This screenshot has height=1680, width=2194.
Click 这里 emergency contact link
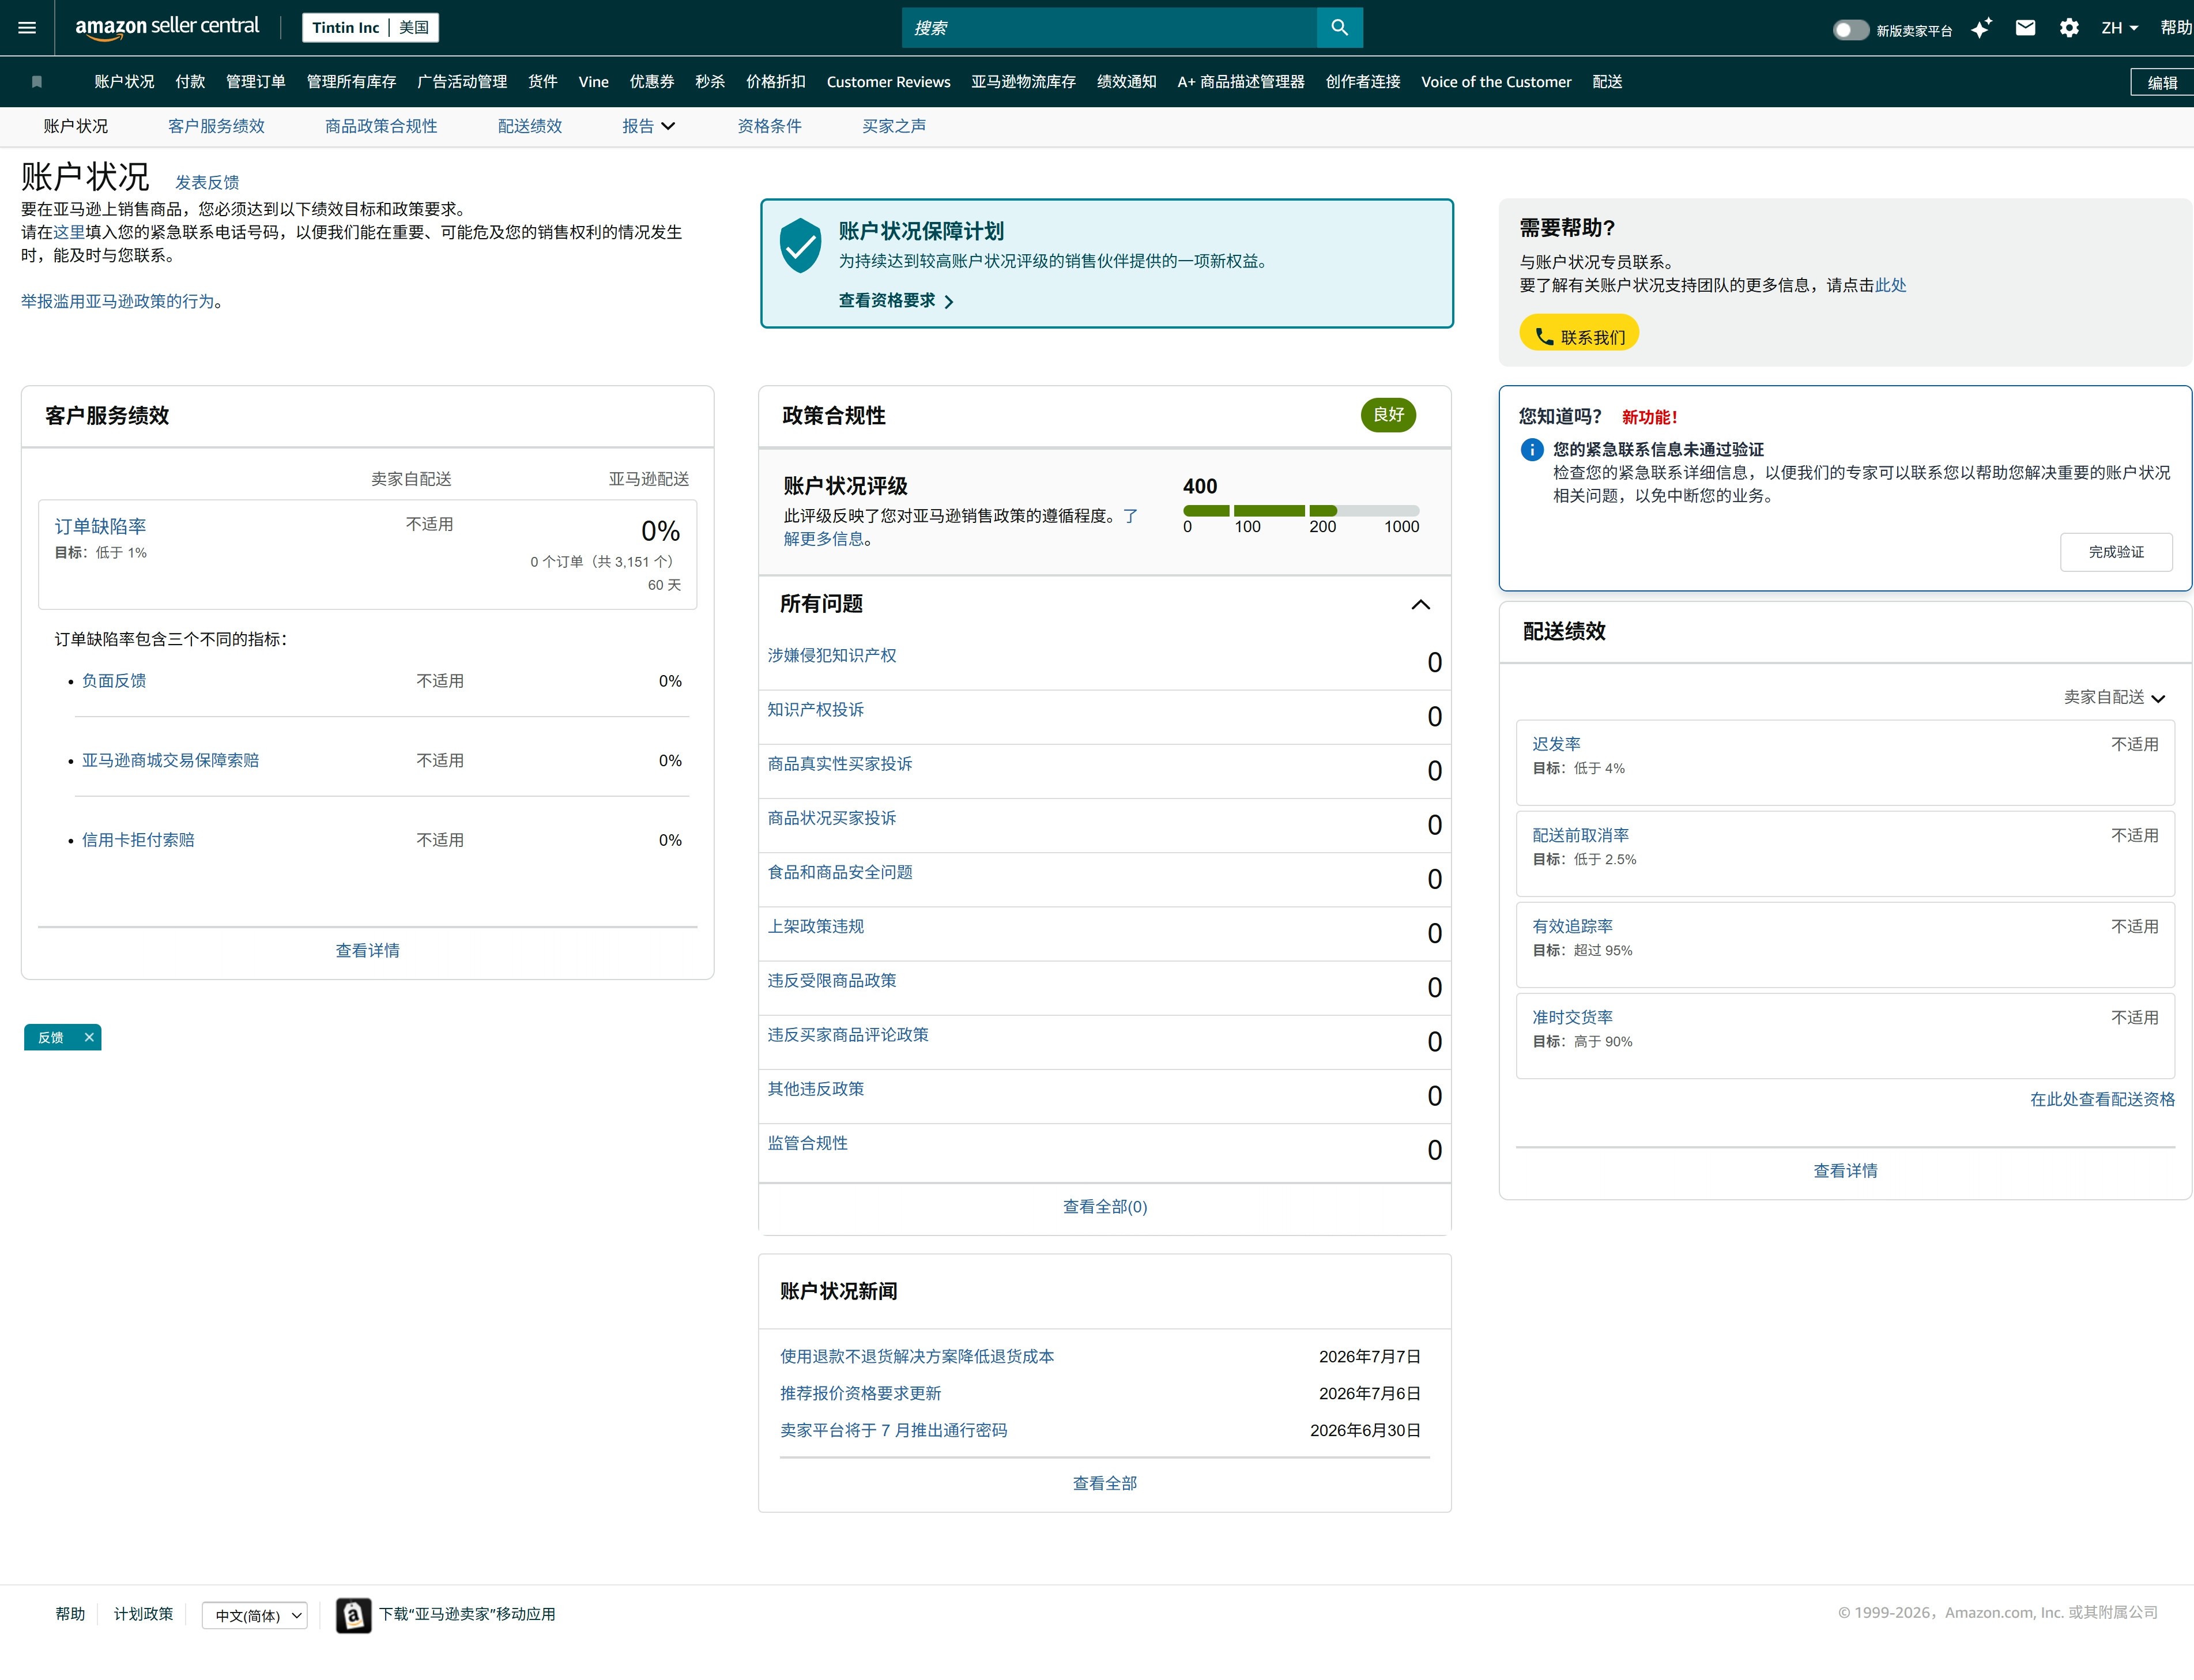pos(69,232)
